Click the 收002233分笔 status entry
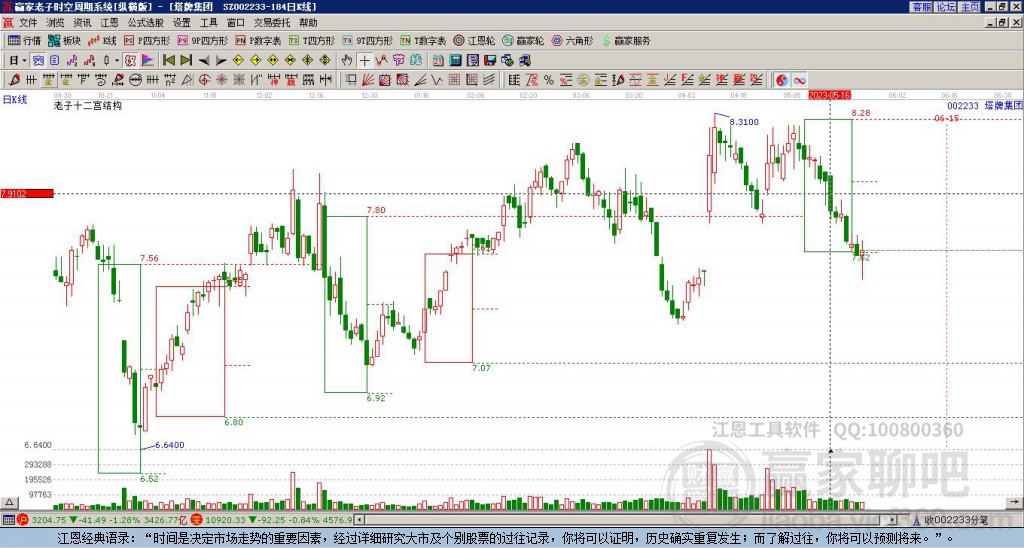The height and width of the screenshot is (548, 1024). 957,520
